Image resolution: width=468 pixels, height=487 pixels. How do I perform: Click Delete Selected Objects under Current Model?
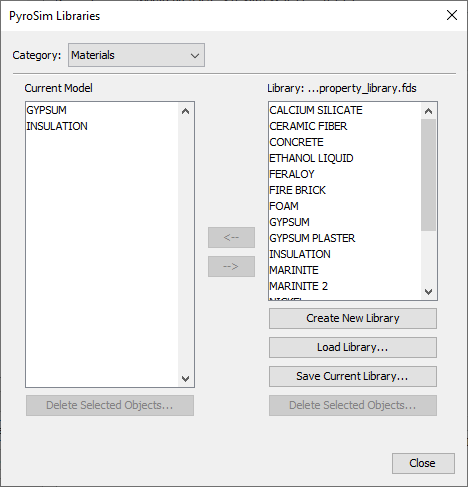point(110,406)
